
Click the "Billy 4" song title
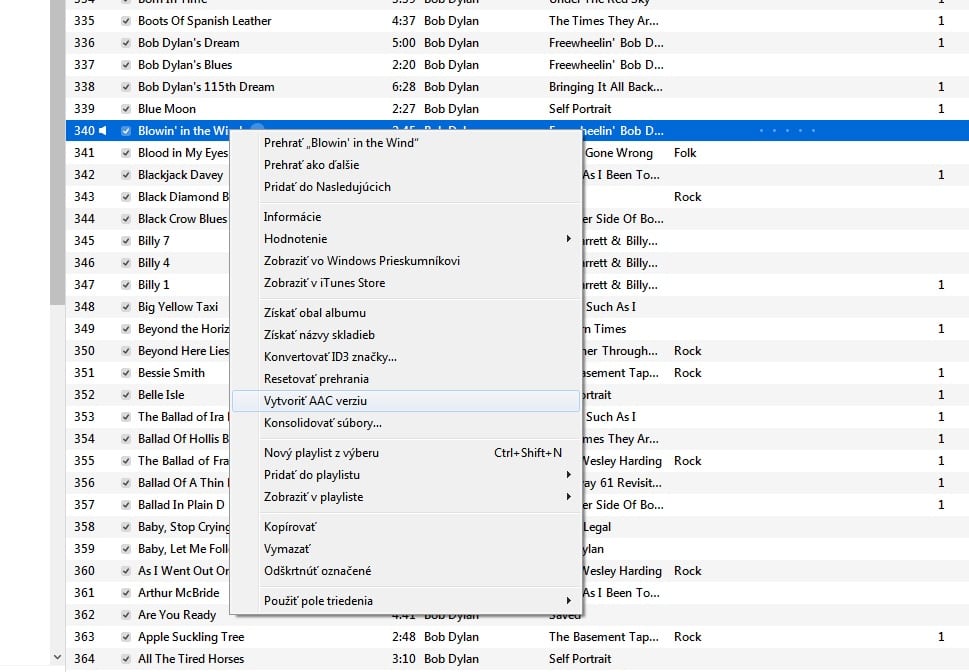pos(153,263)
